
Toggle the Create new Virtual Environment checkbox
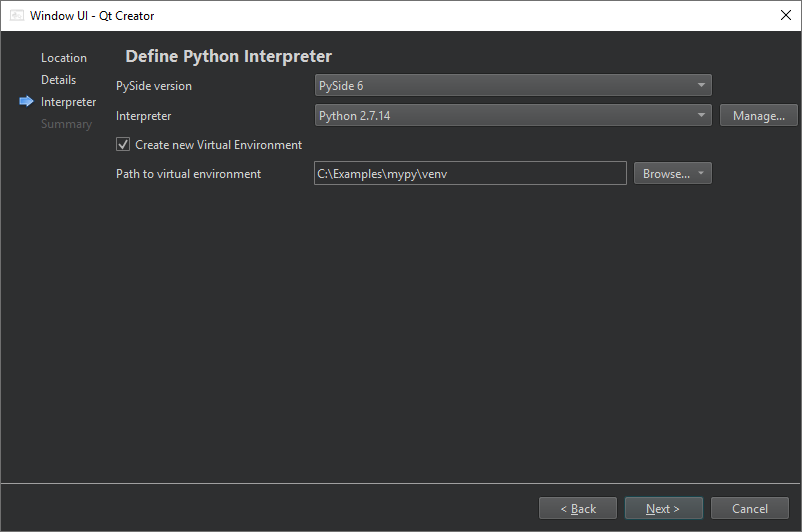pyautogui.click(x=123, y=145)
